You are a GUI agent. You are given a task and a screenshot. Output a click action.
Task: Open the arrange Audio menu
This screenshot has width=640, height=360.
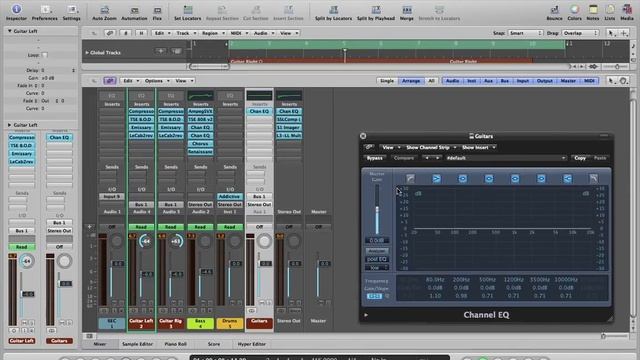(x=264, y=33)
